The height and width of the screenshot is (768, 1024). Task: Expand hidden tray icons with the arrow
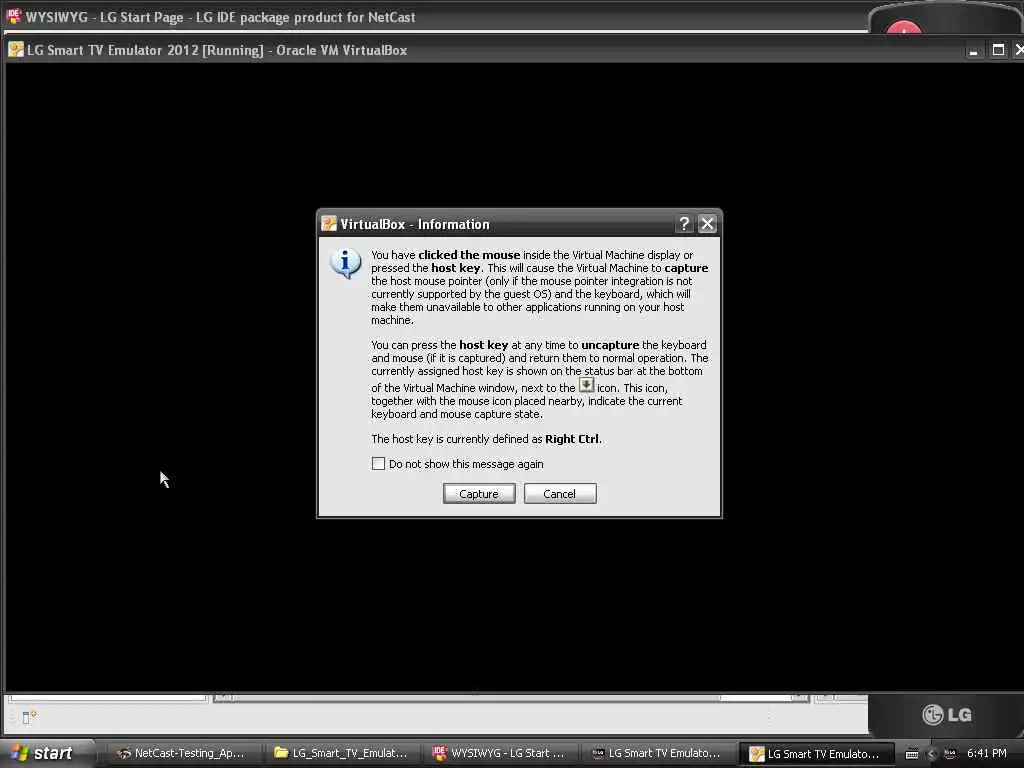point(931,754)
